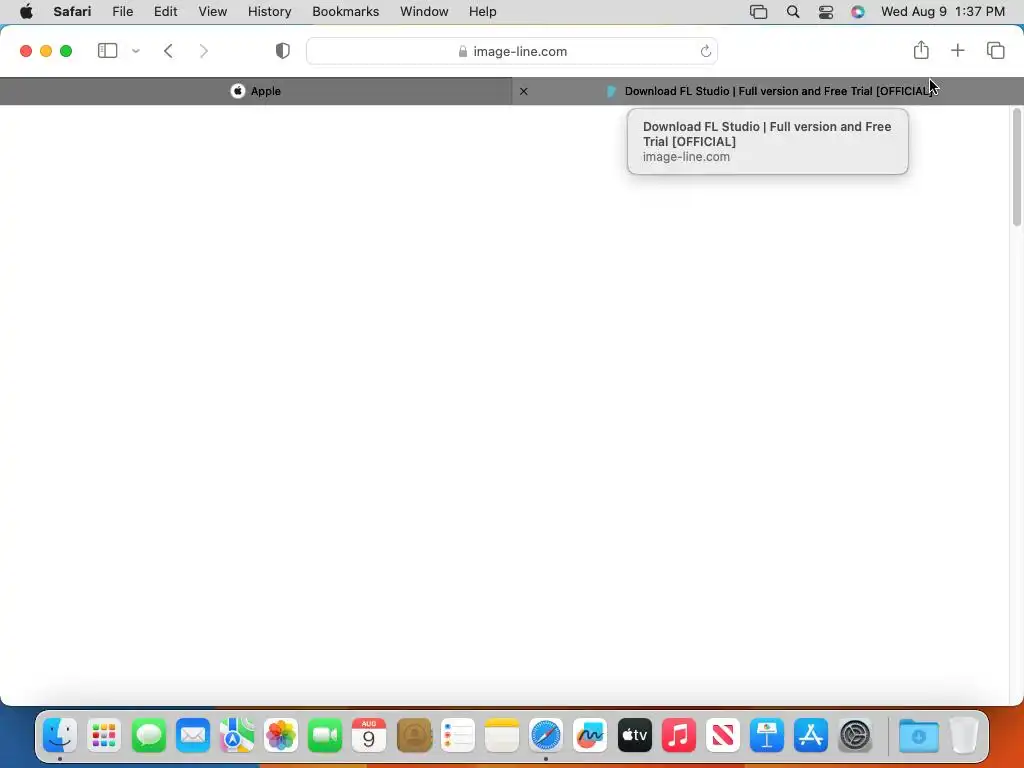The height and width of the screenshot is (768, 1024).
Task: Show tab overview
Action: coord(995,50)
